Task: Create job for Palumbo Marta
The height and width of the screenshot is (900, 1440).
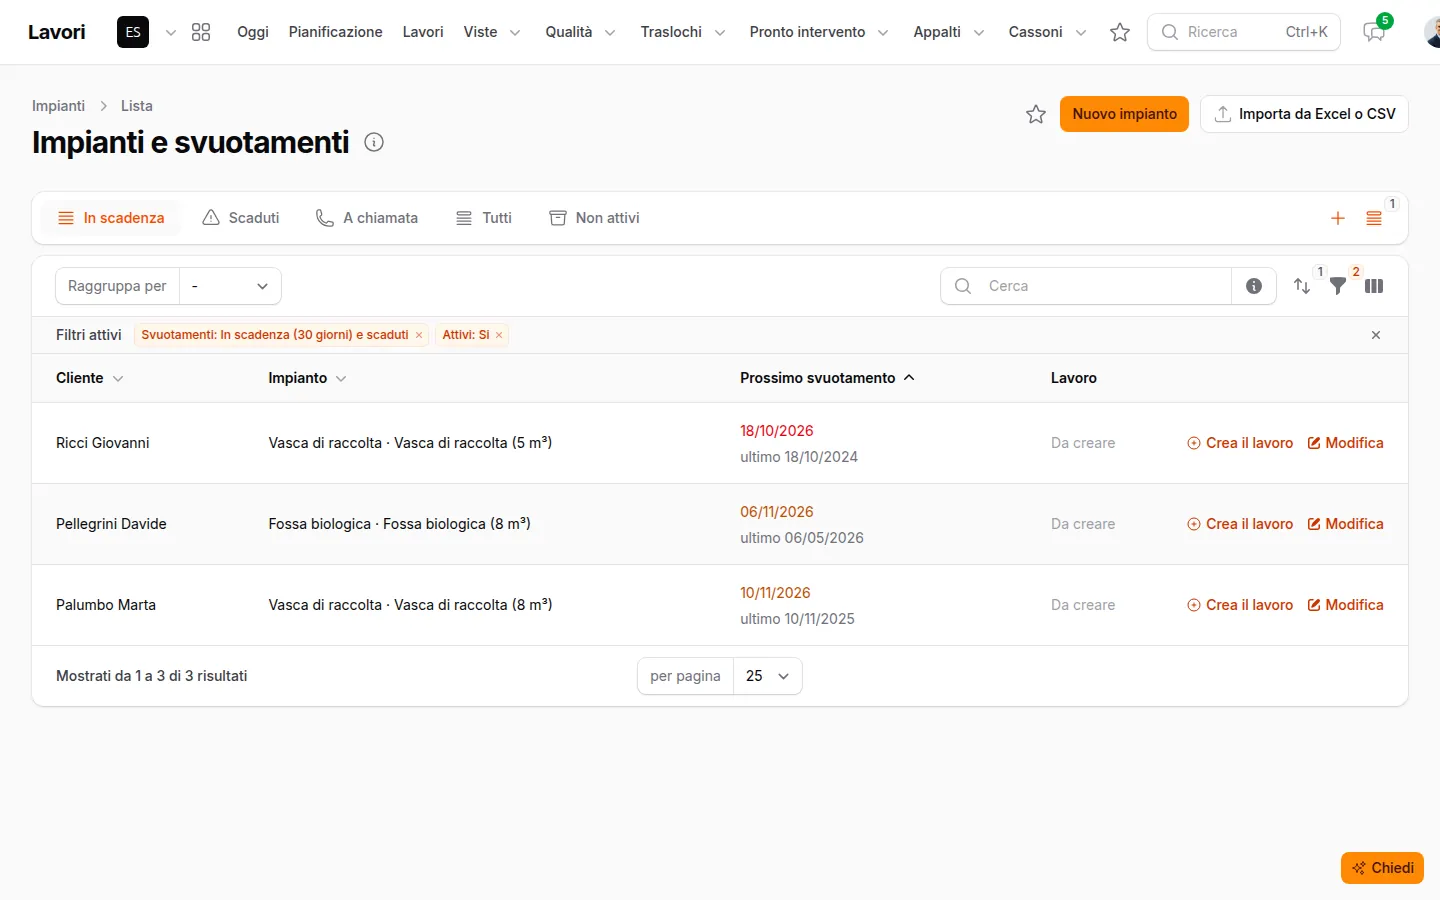Action: 1240,605
